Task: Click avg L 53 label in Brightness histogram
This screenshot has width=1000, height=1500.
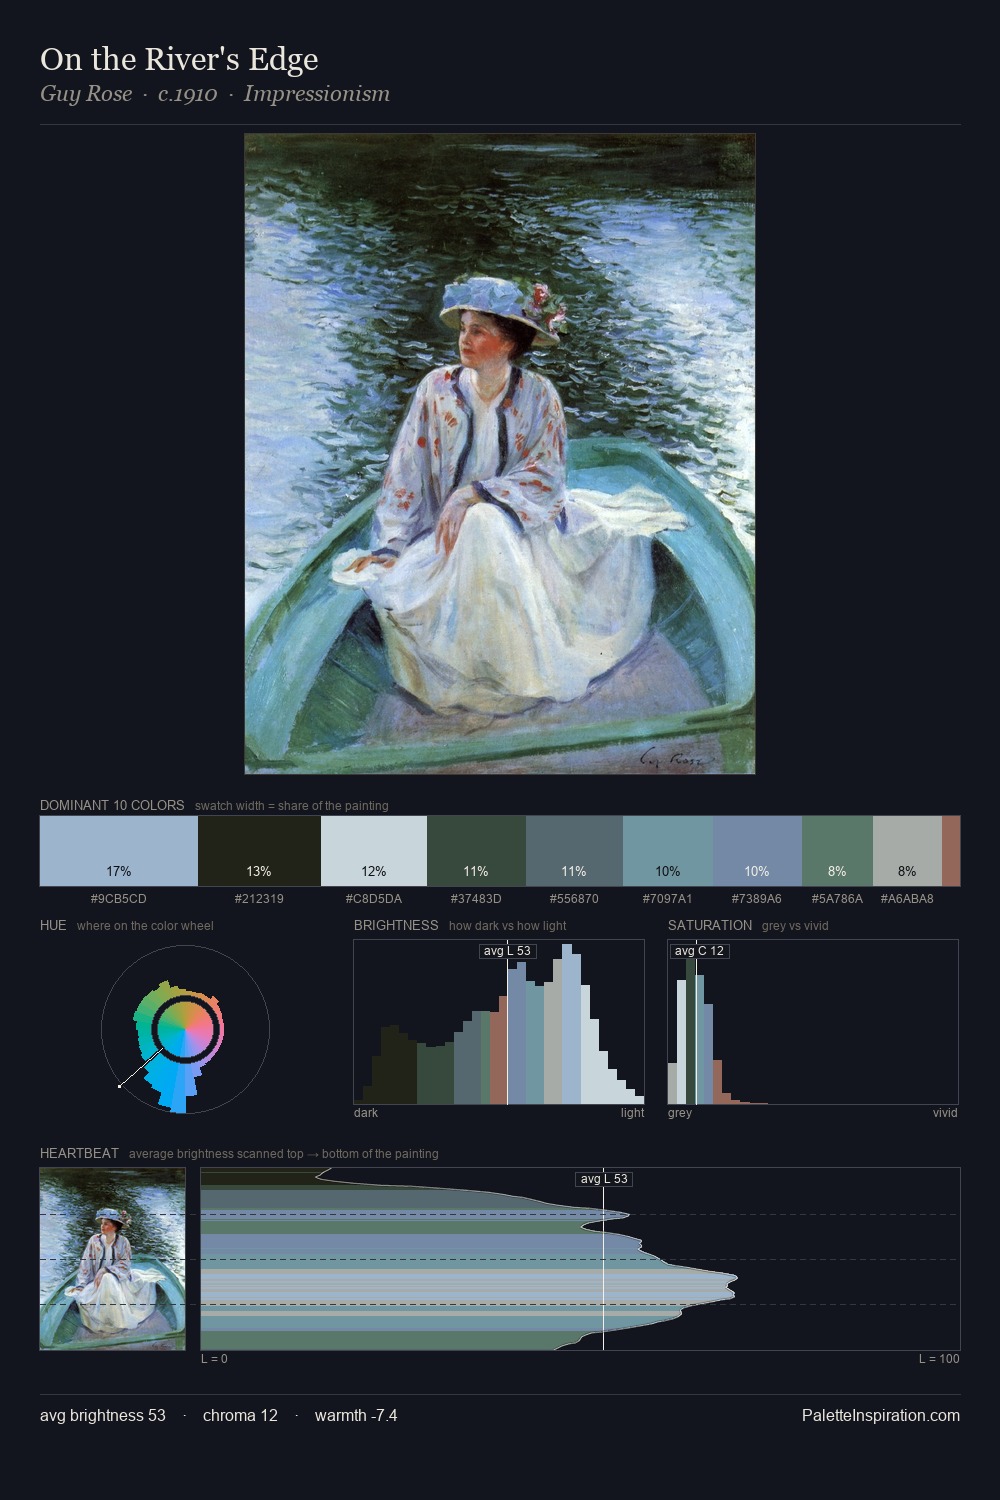Action: 508,951
